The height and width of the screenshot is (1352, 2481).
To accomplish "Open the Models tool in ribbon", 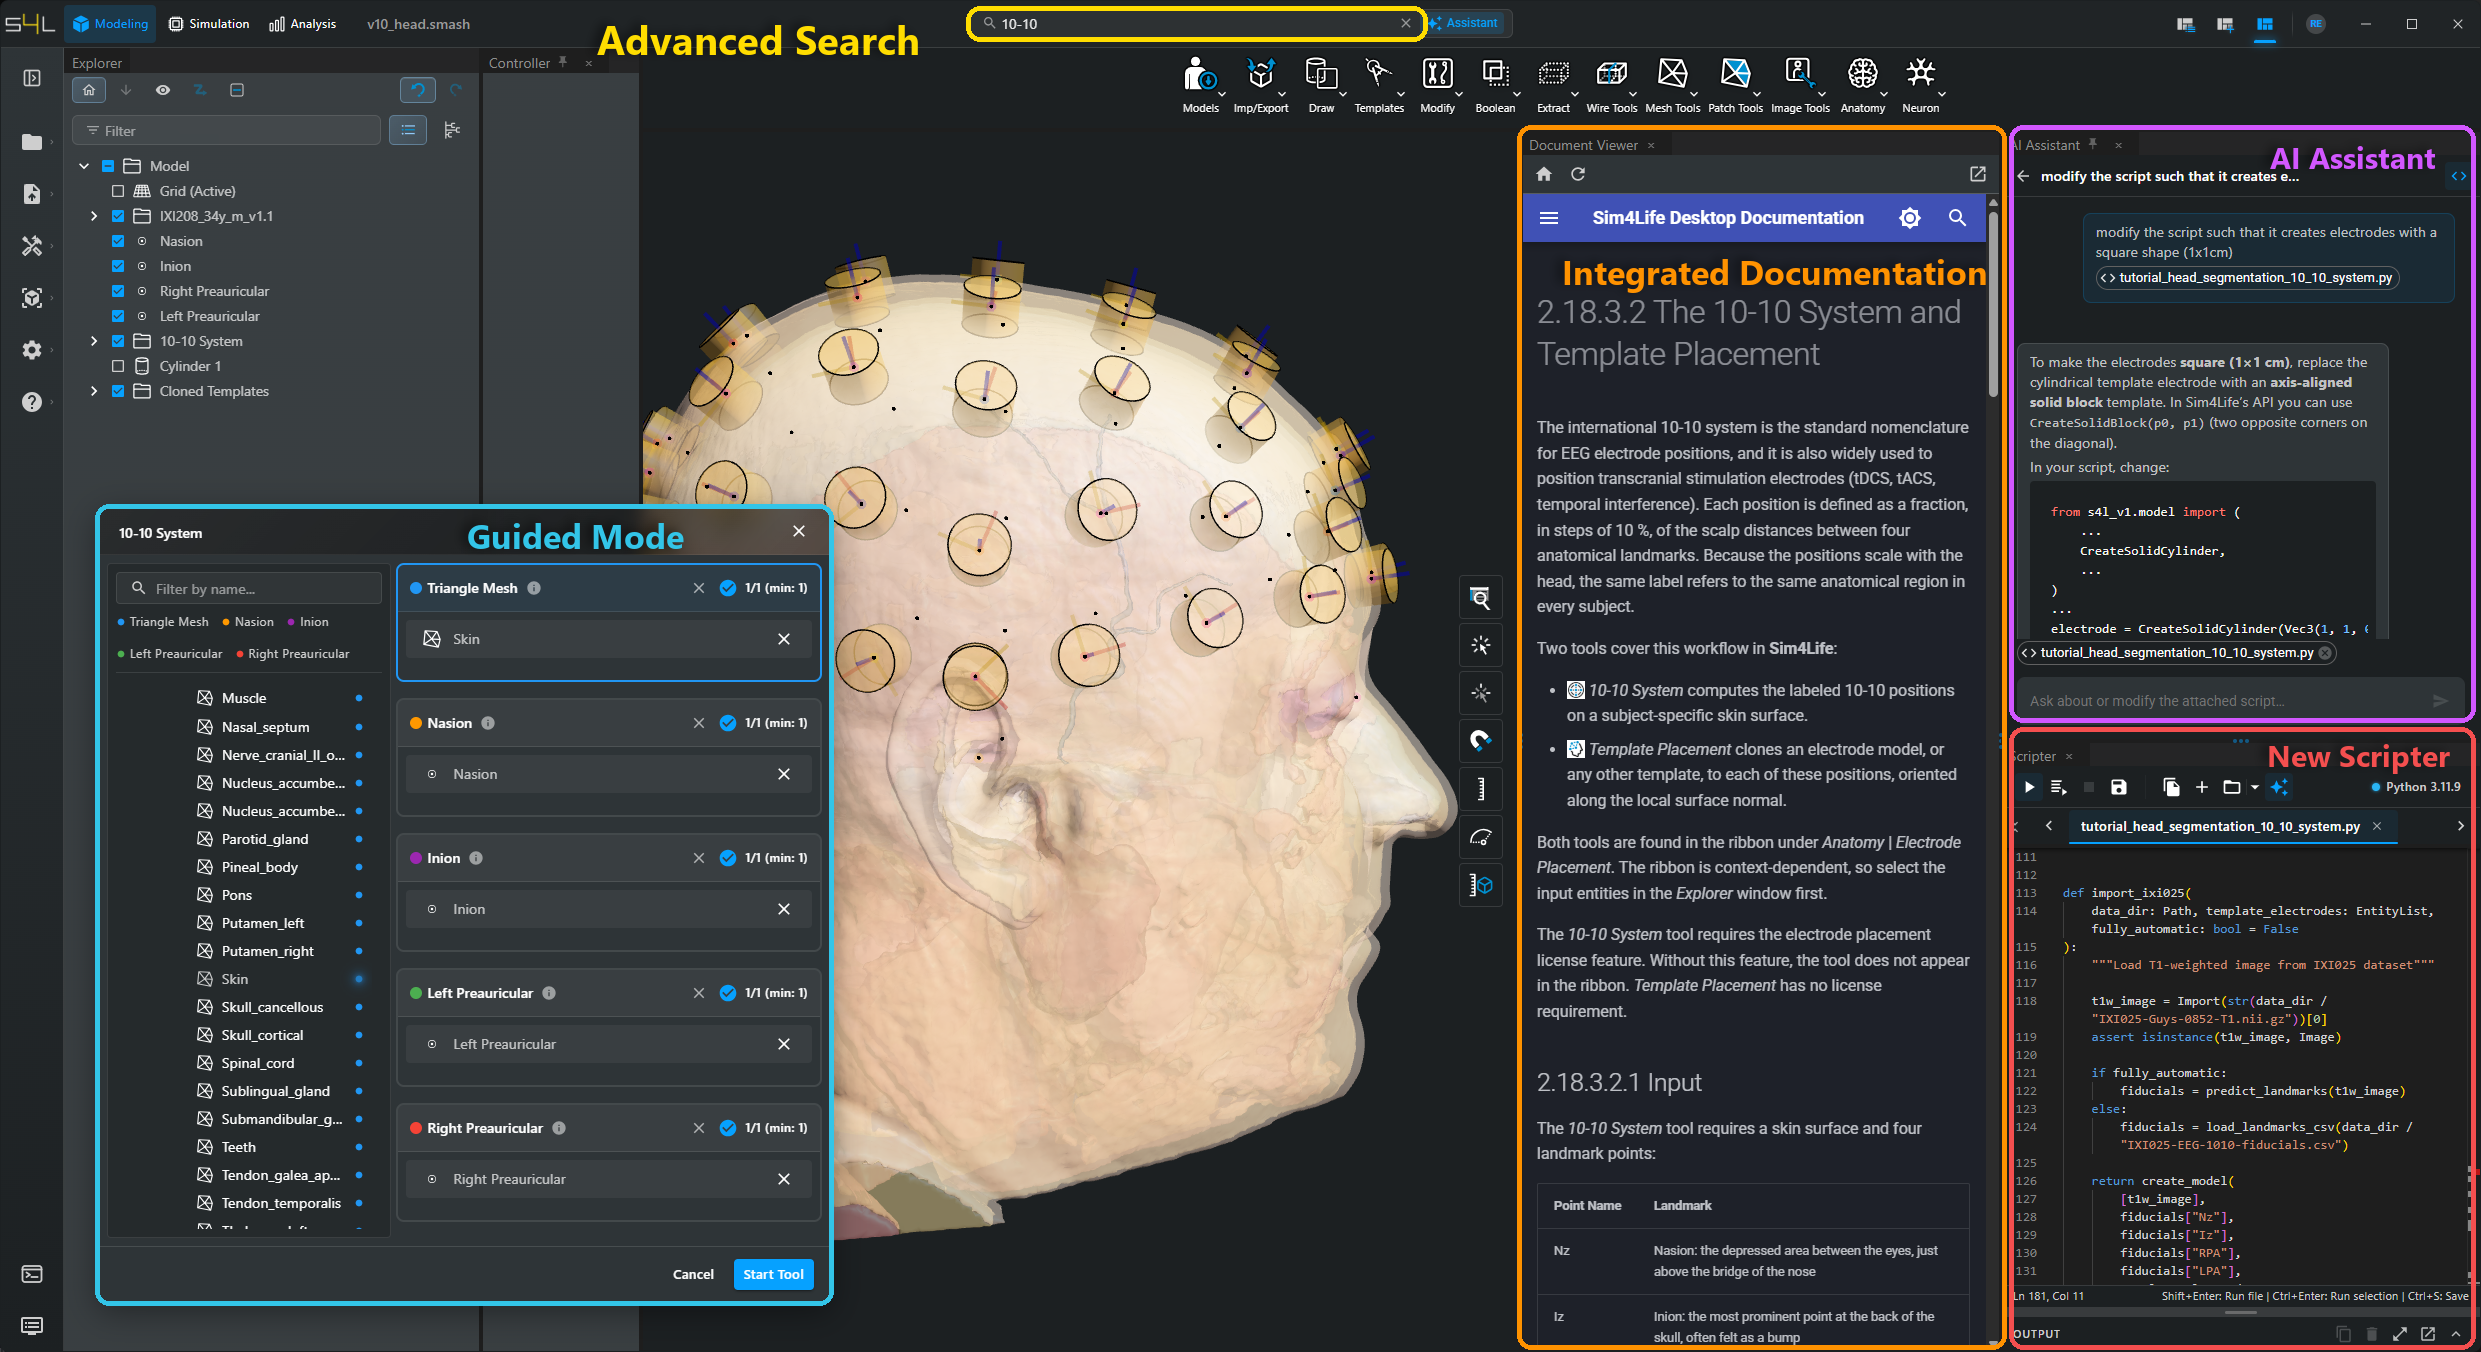I will tap(1200, 84).
